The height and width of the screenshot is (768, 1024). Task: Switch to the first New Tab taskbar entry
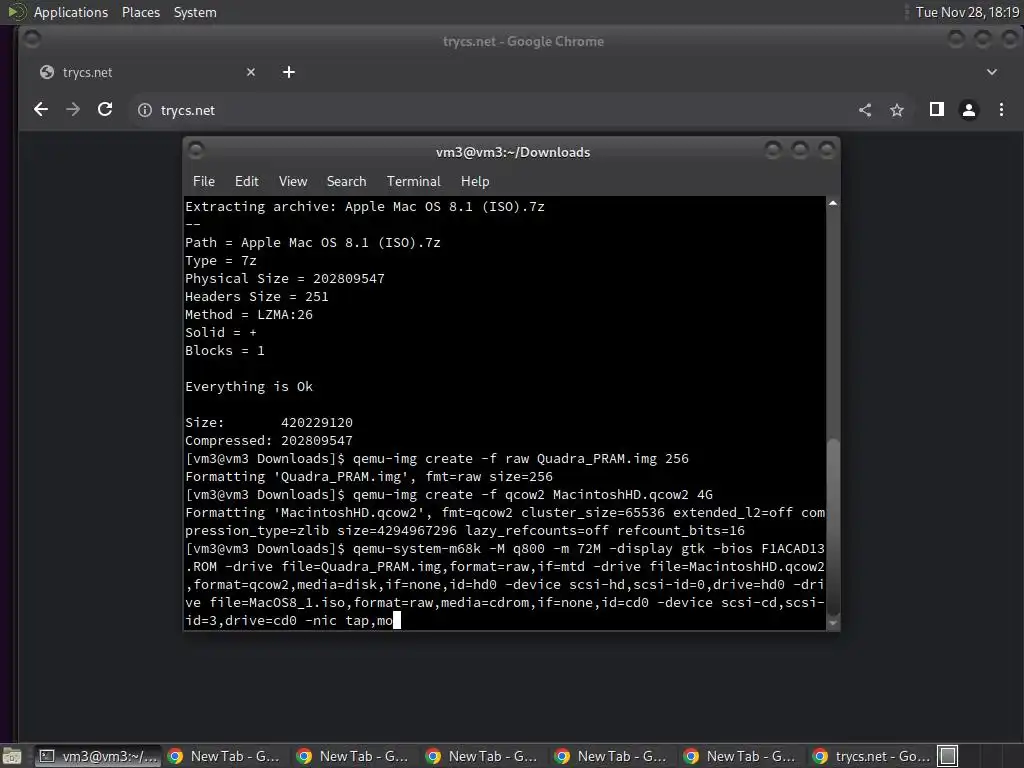pyautogui.click(x=224, y=756)
